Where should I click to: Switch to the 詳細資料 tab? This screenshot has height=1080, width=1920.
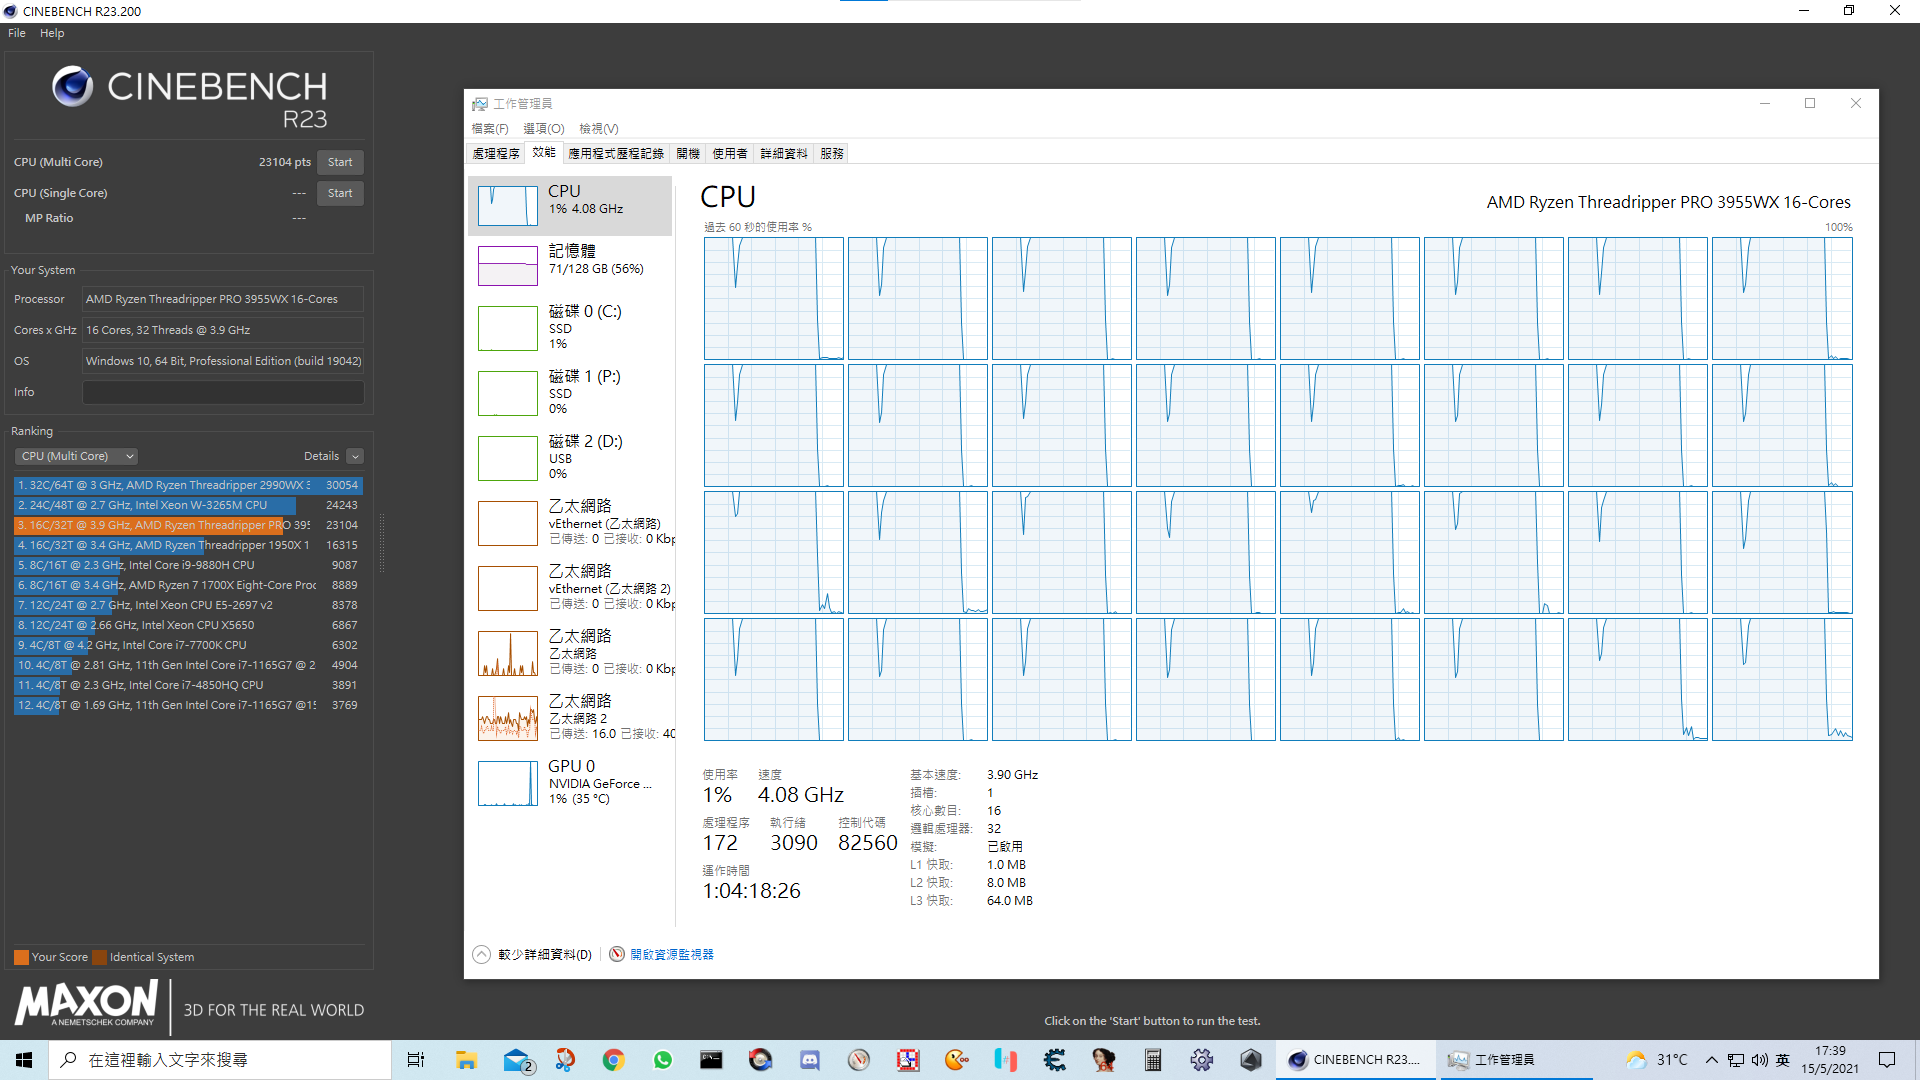pos(784,153)
